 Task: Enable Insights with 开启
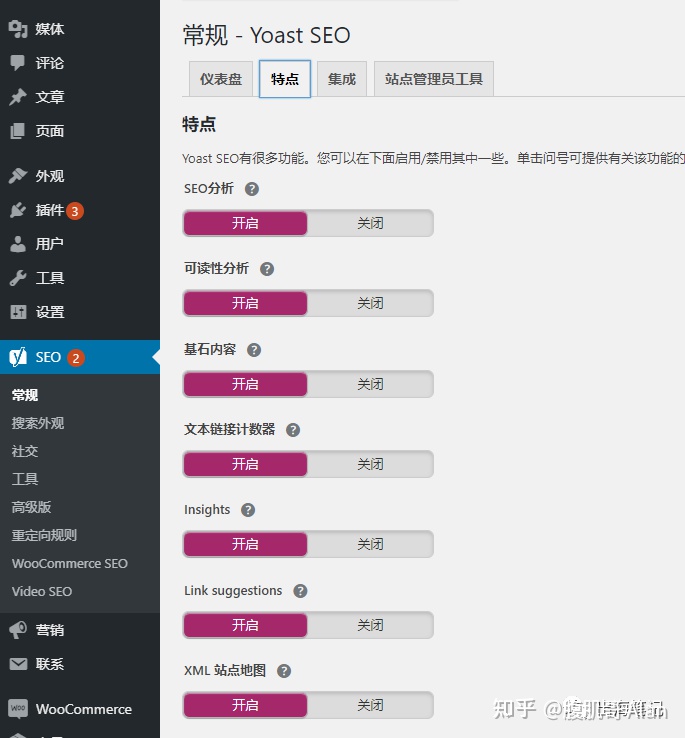coord(245,544)
